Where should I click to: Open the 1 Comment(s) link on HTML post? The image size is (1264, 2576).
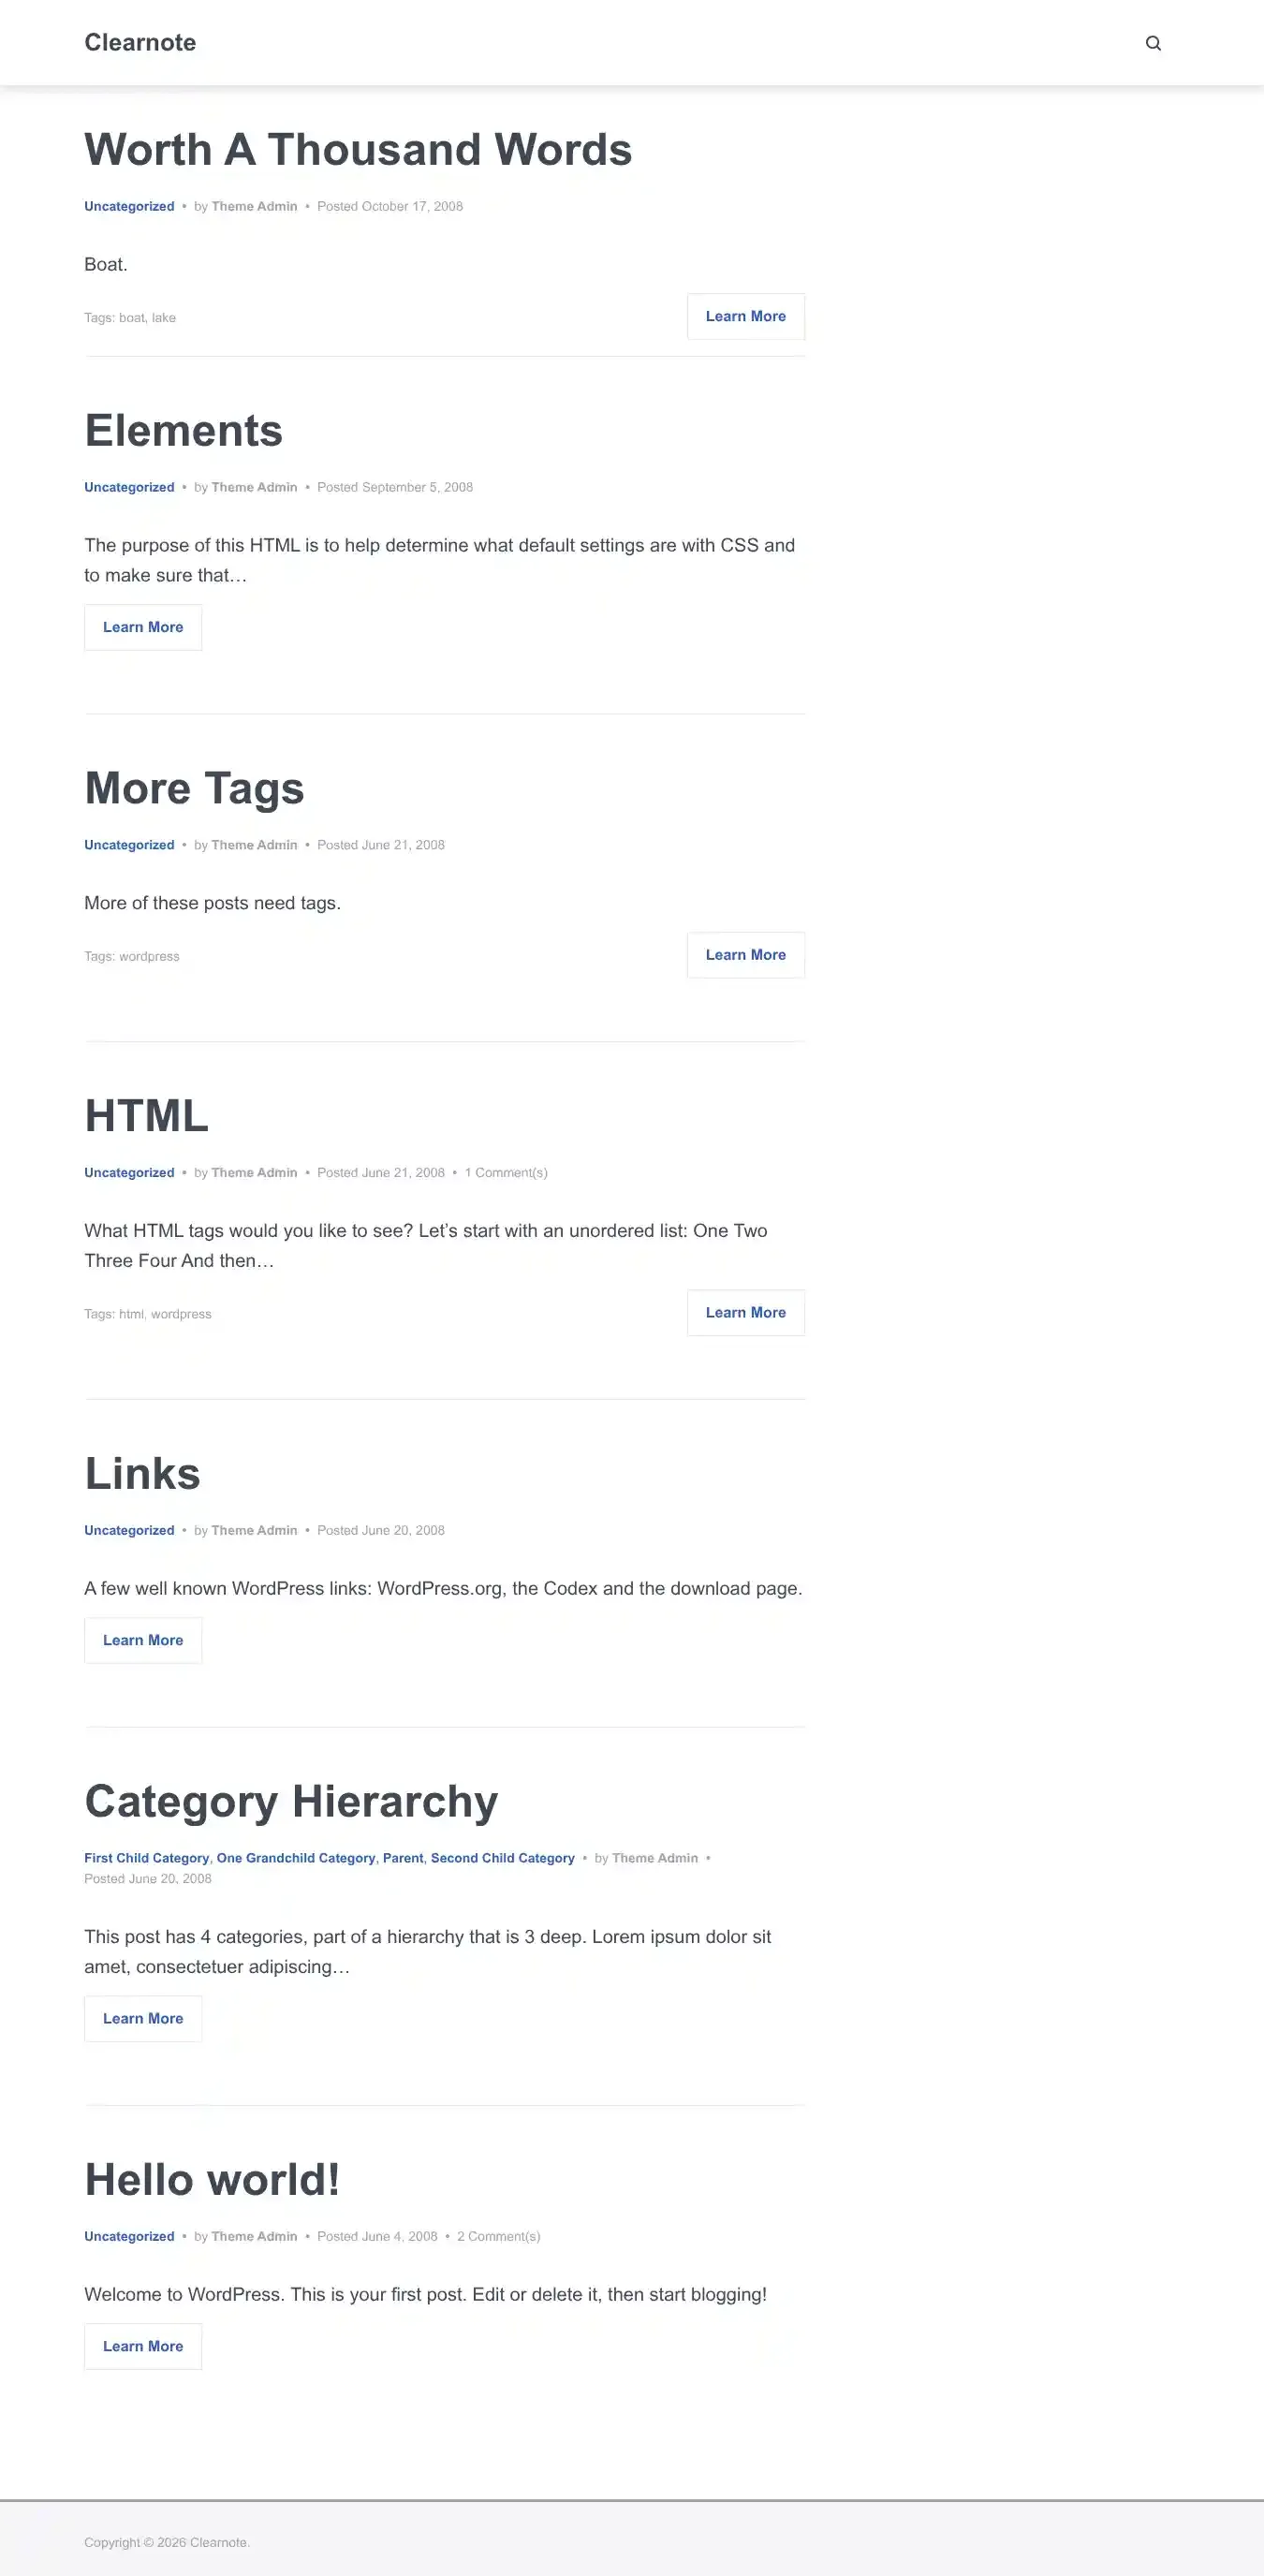click(506, 1172)
